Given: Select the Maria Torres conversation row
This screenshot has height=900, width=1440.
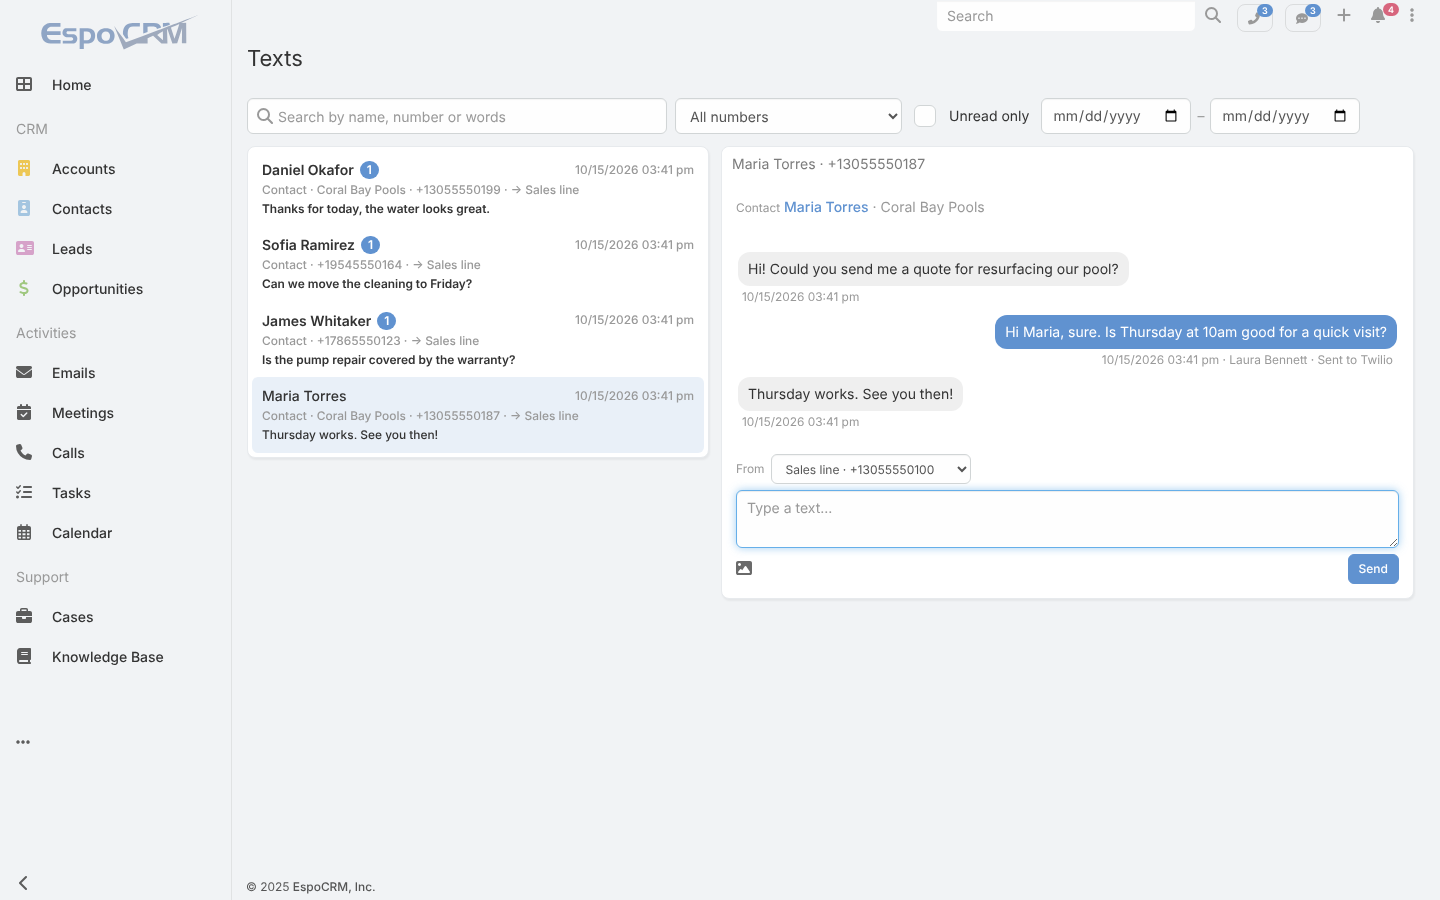Looking at the screenshot, I should [478, 415].
